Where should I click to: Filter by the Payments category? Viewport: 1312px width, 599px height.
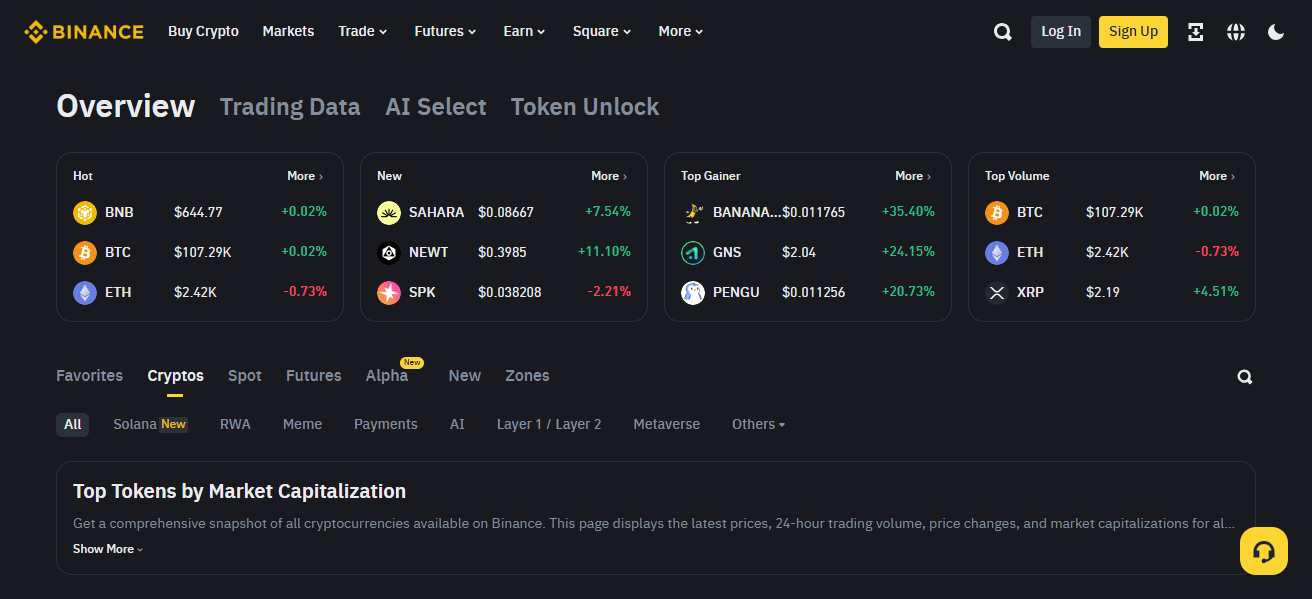point(386,424)
